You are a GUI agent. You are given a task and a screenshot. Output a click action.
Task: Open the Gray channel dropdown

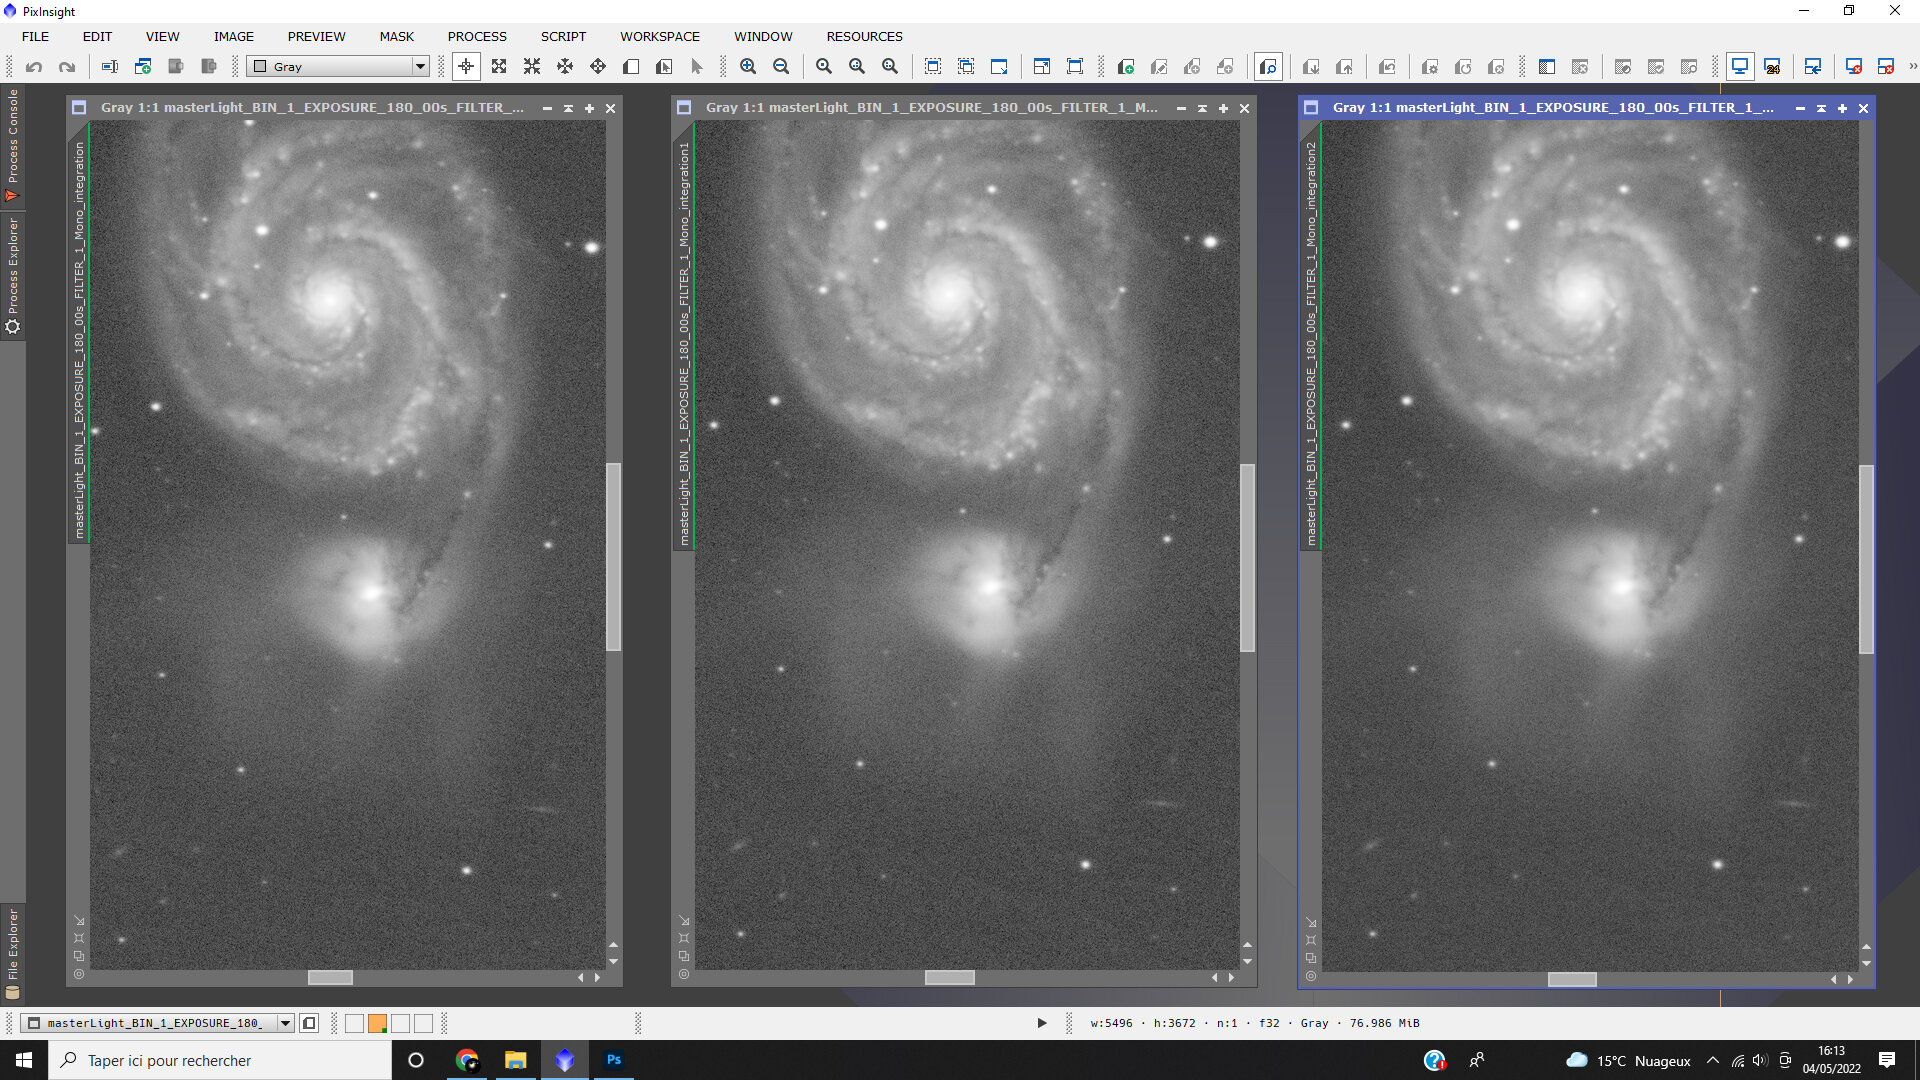[x=420, y=67]
